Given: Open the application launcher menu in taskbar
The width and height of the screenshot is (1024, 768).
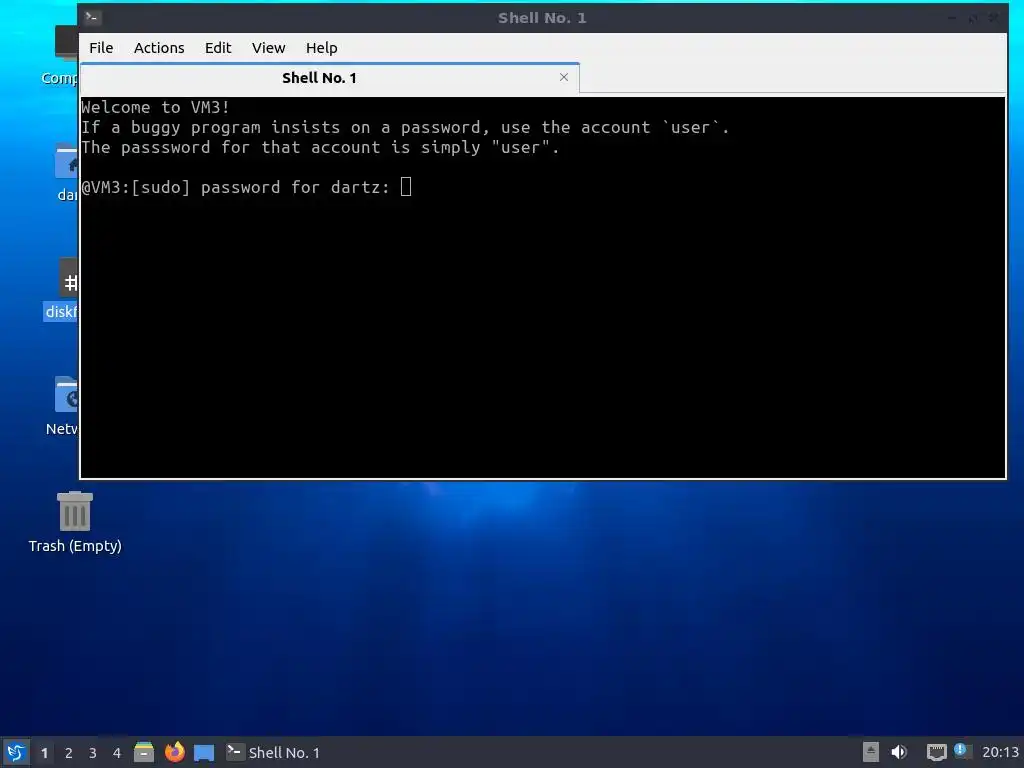Looking at the screenshot, I should pos(16,752).
